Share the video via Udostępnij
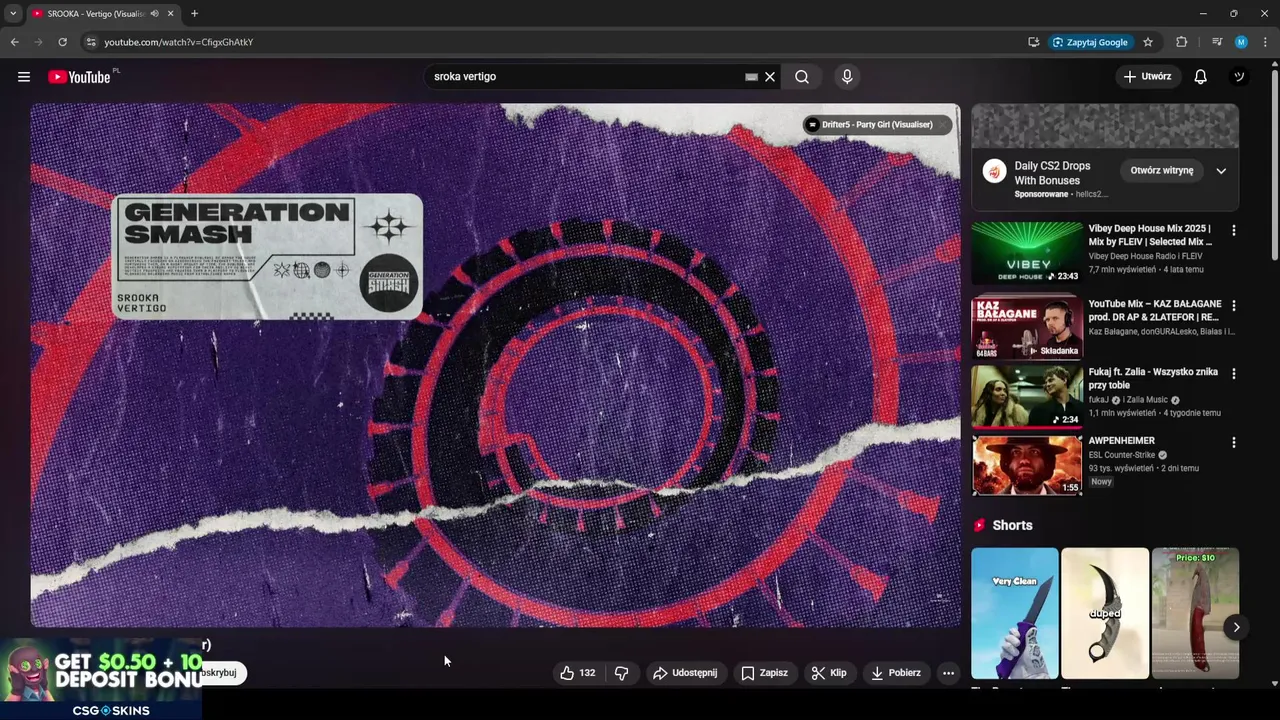The height and width of the screenshot is (720, 1280). pos(685,673)
